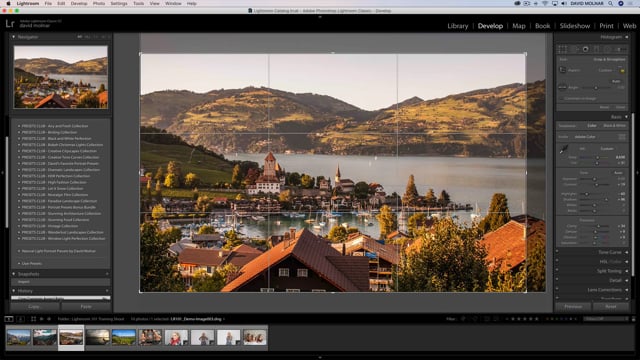Switch to the Library module
640x360 pixels.
(458, 26)
